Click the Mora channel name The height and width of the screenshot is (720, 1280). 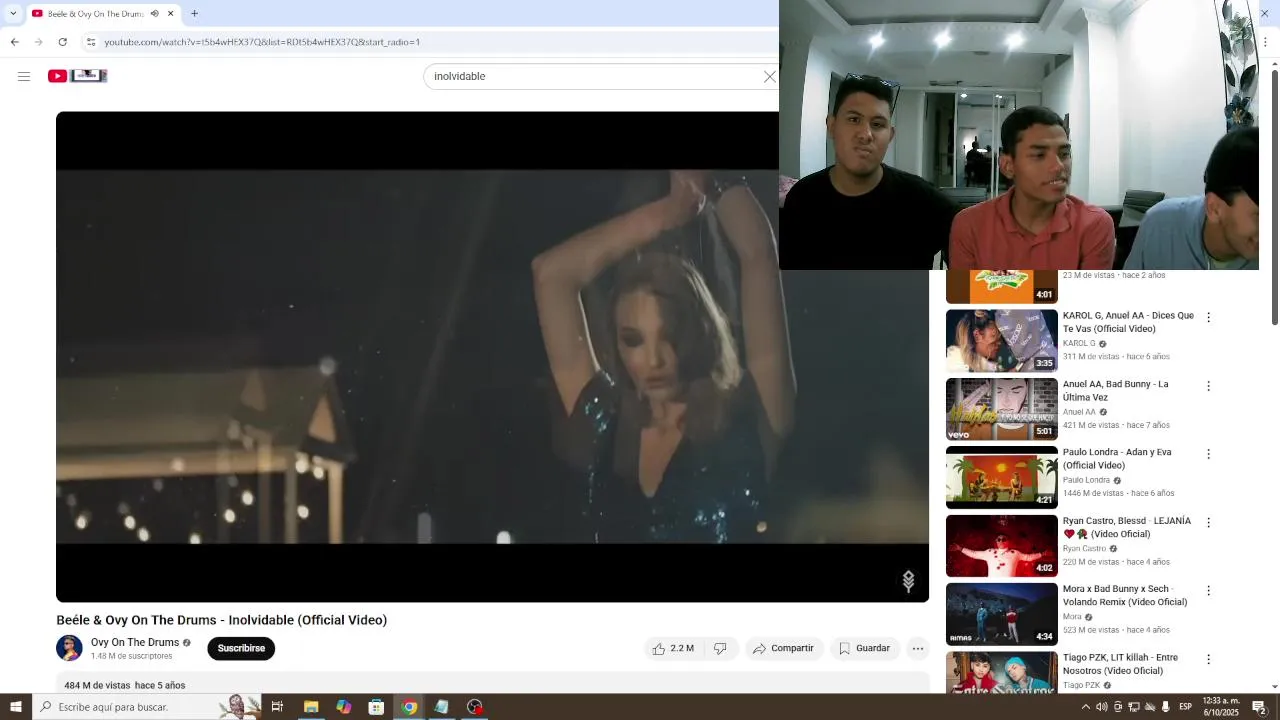pos(1072,617)
